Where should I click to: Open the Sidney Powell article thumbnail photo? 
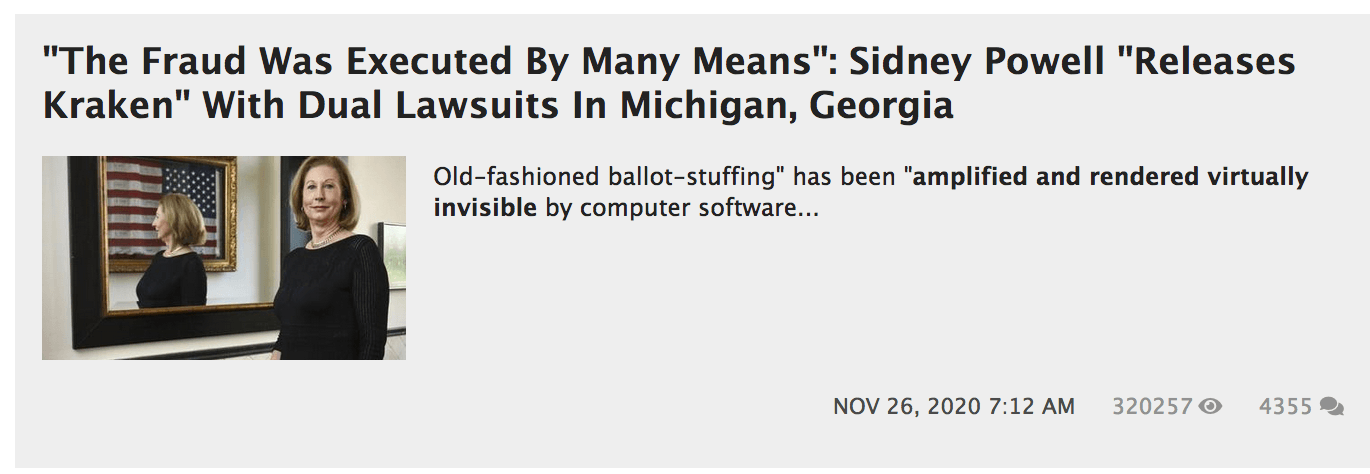224,258
